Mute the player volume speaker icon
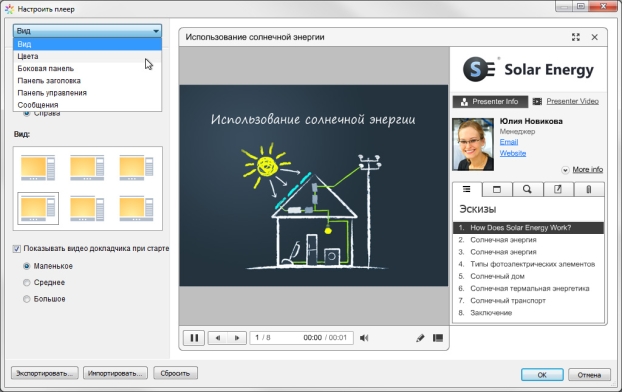Viewport: 622px width, 392px height. click(364, 338)
